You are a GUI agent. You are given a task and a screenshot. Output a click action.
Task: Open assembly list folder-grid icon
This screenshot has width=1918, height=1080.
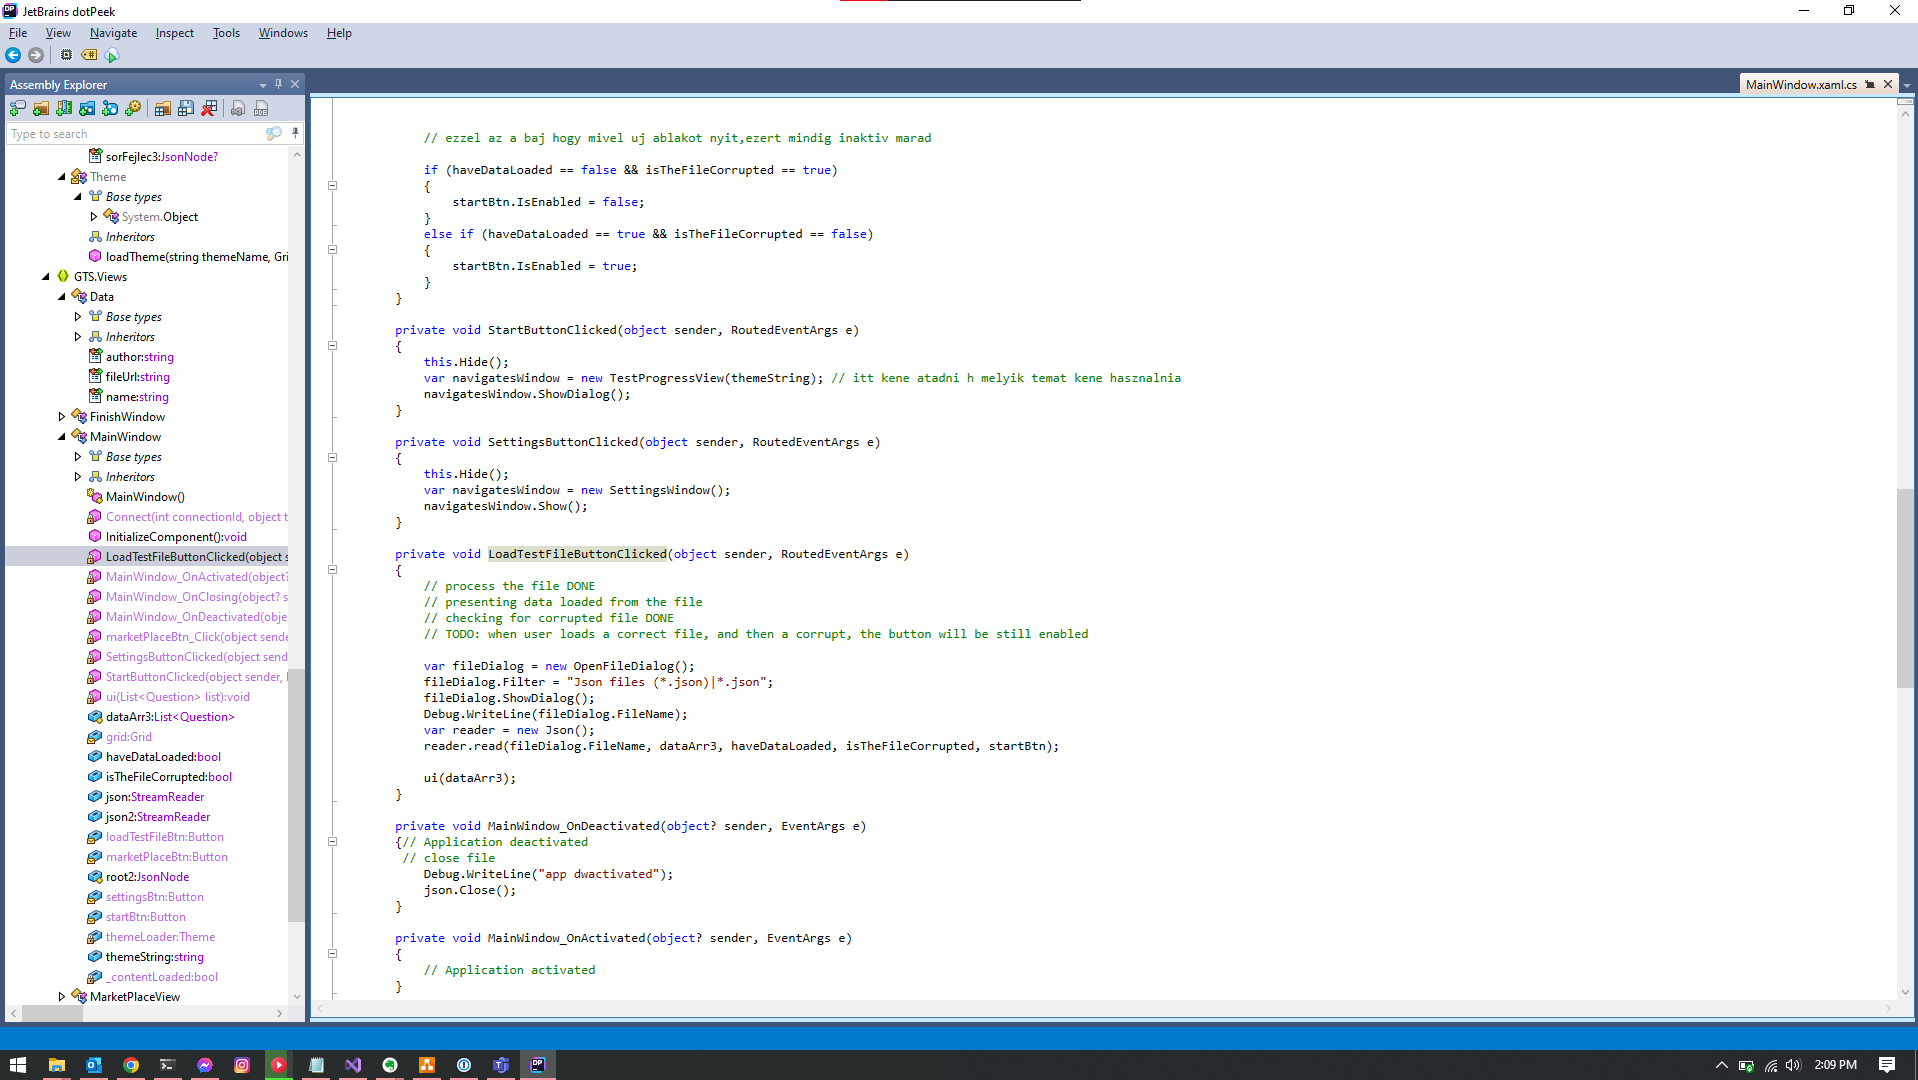click(x=162, y=108)
